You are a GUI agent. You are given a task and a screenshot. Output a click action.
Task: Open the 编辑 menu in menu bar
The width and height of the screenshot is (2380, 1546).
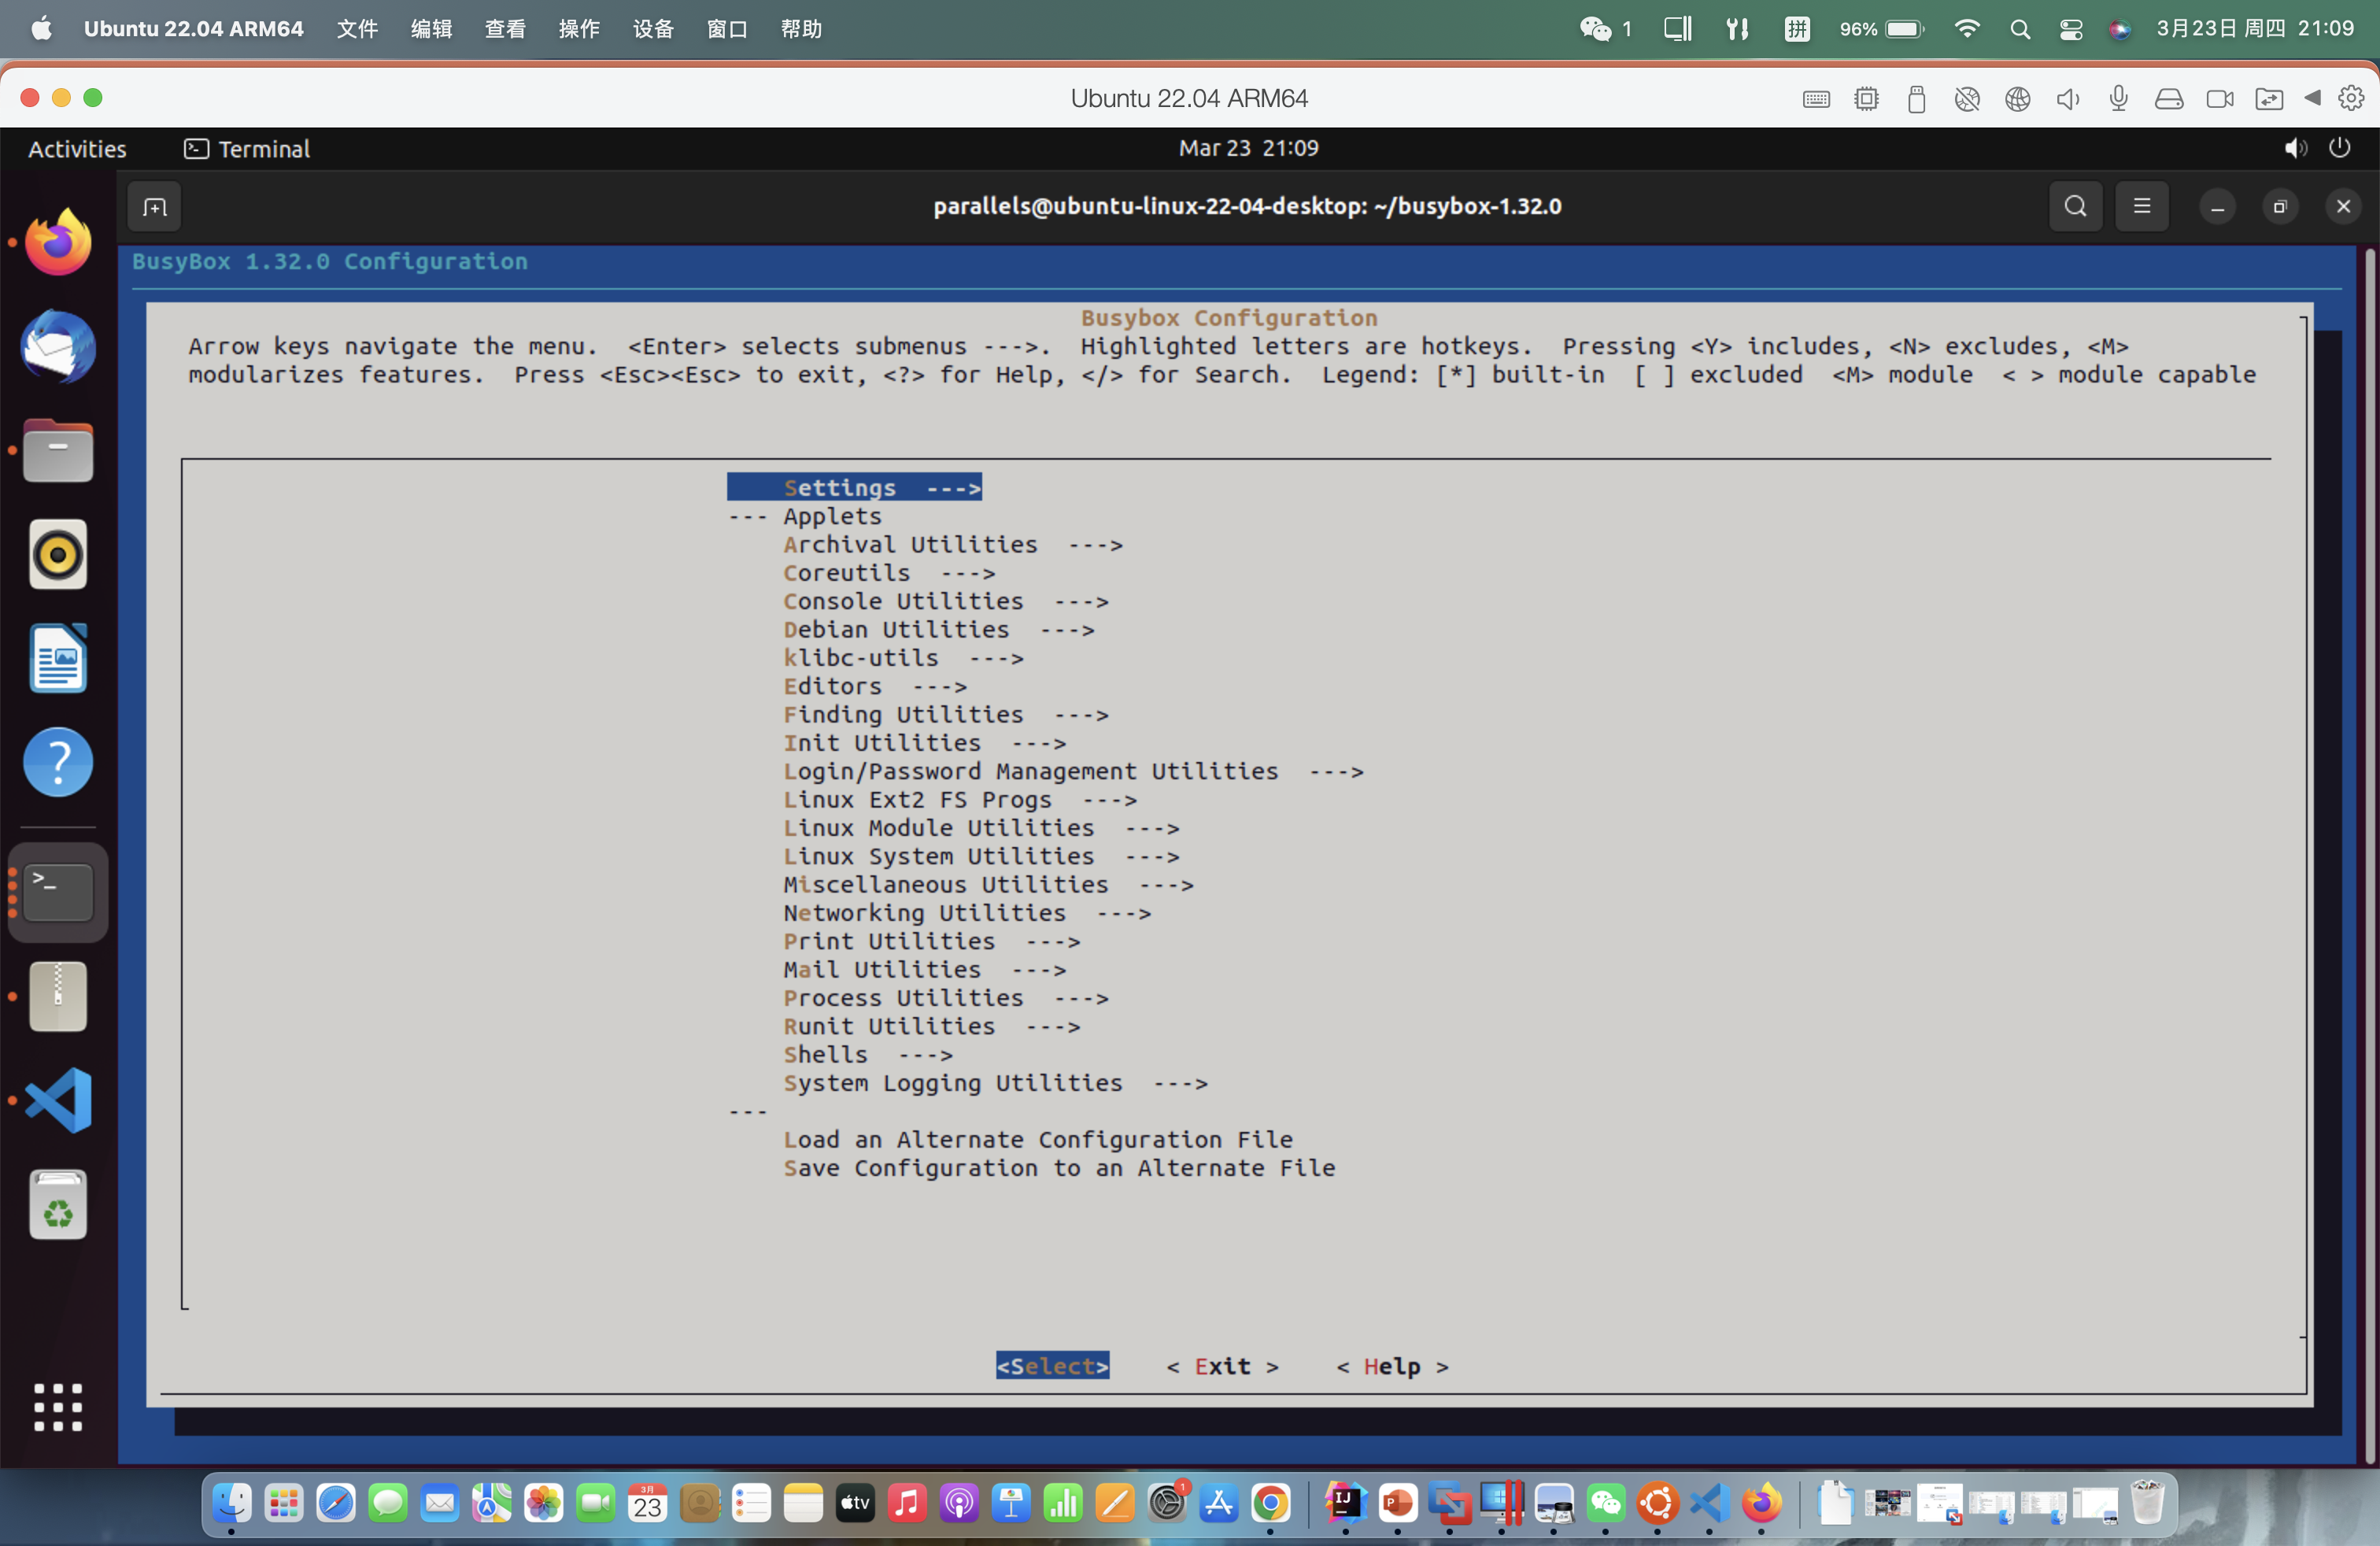click(431, 29)
